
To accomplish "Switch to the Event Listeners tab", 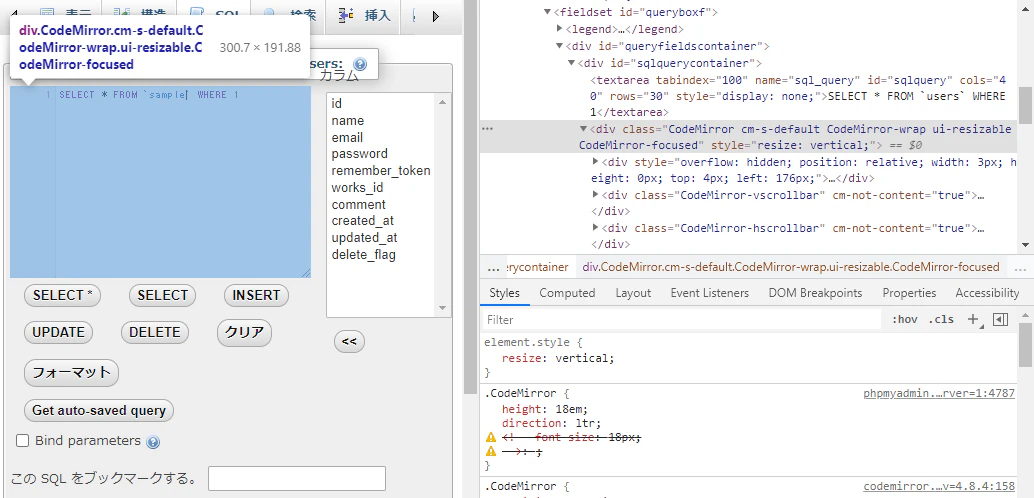I will pos(710,293).
